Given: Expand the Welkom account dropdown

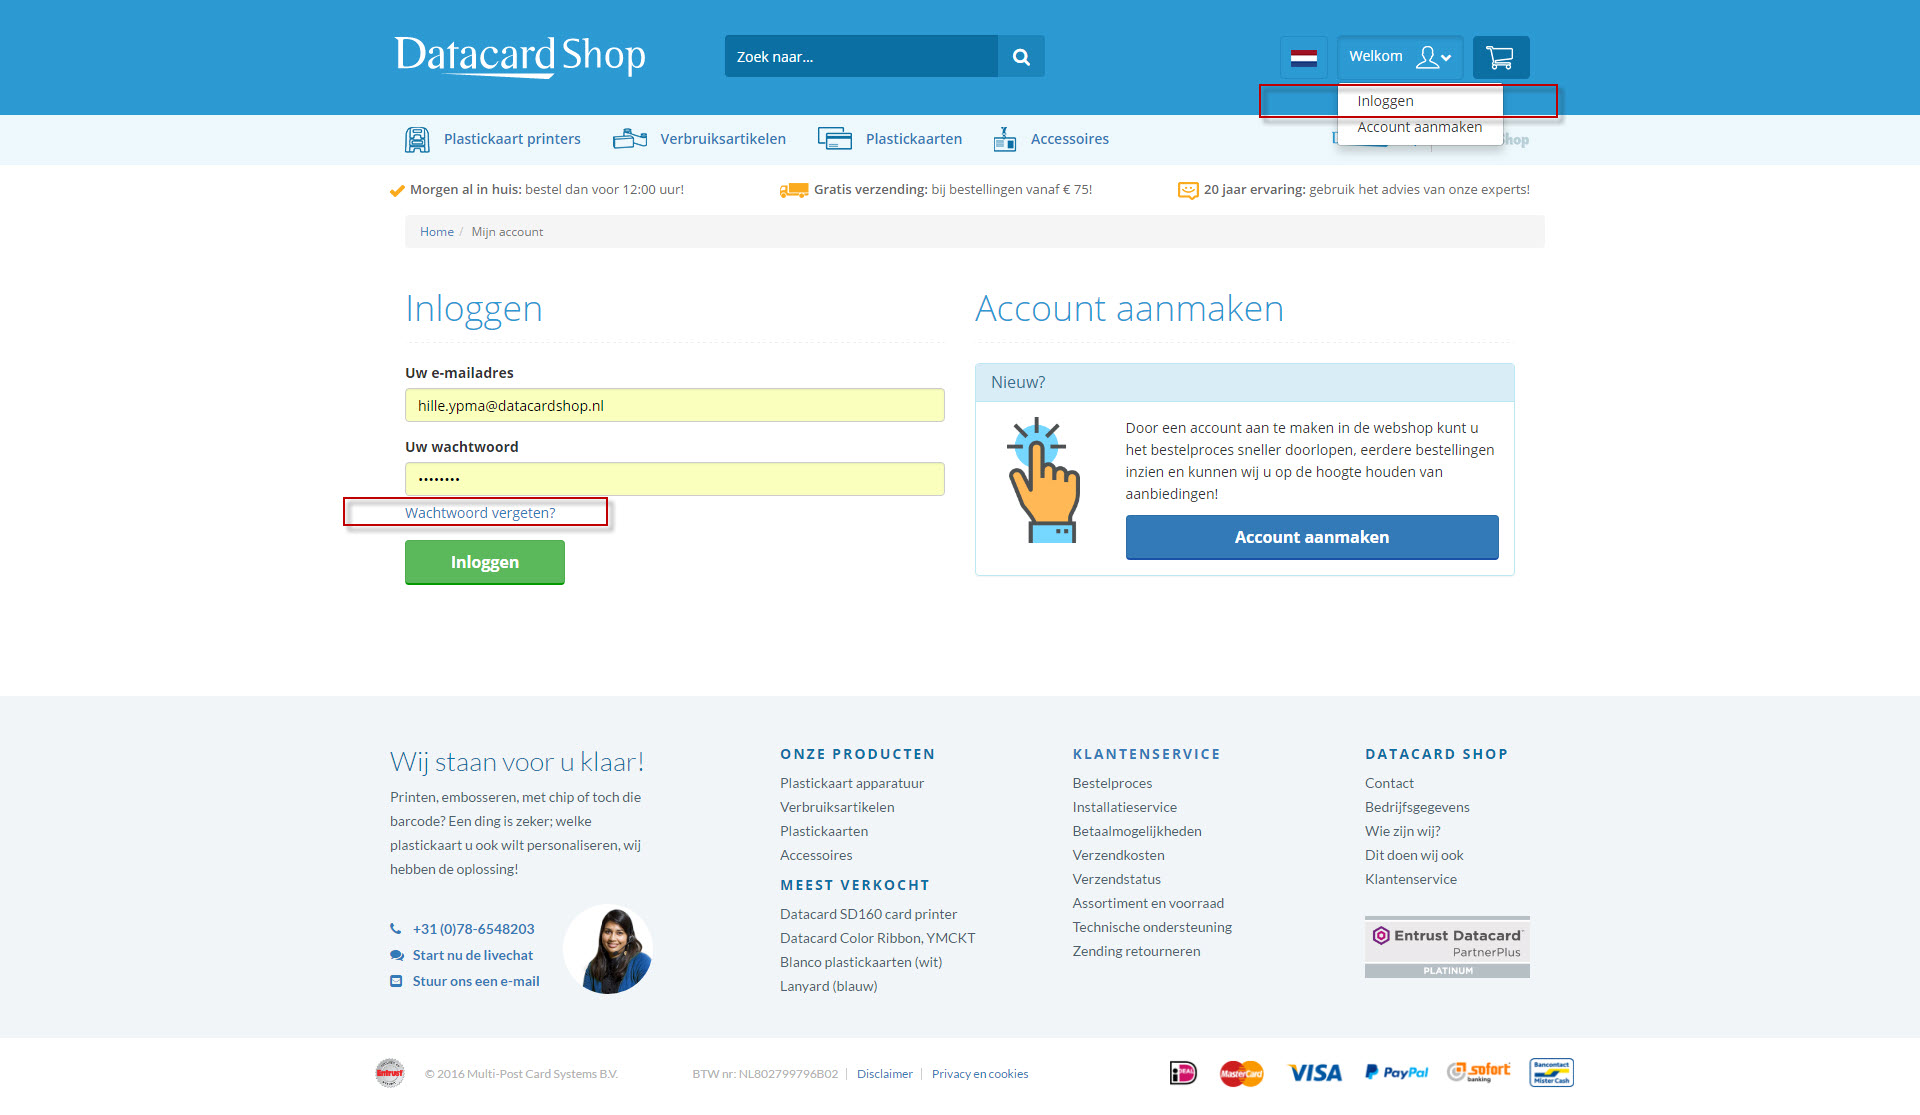Looking at the screenshot, I should 1400,57.
